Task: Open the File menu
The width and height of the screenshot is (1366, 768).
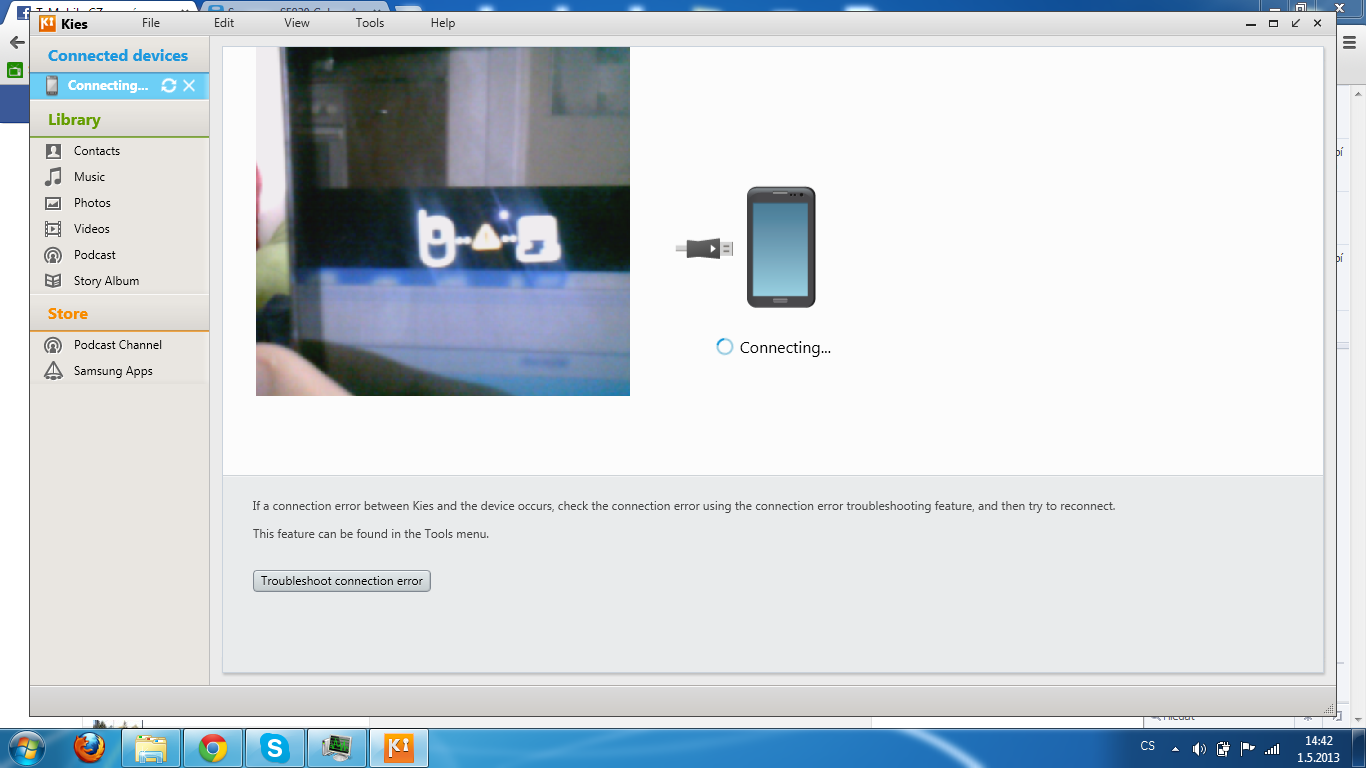Action: point(151,23)
